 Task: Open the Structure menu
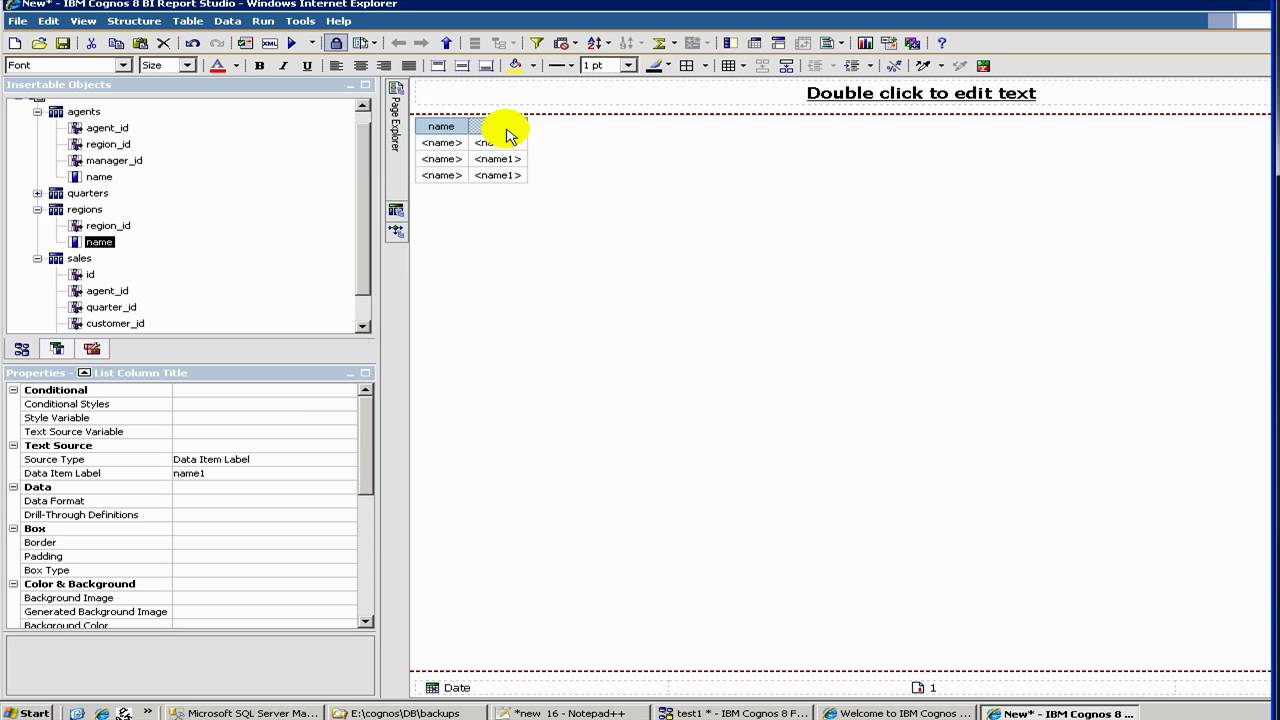(x=134, y=21)
